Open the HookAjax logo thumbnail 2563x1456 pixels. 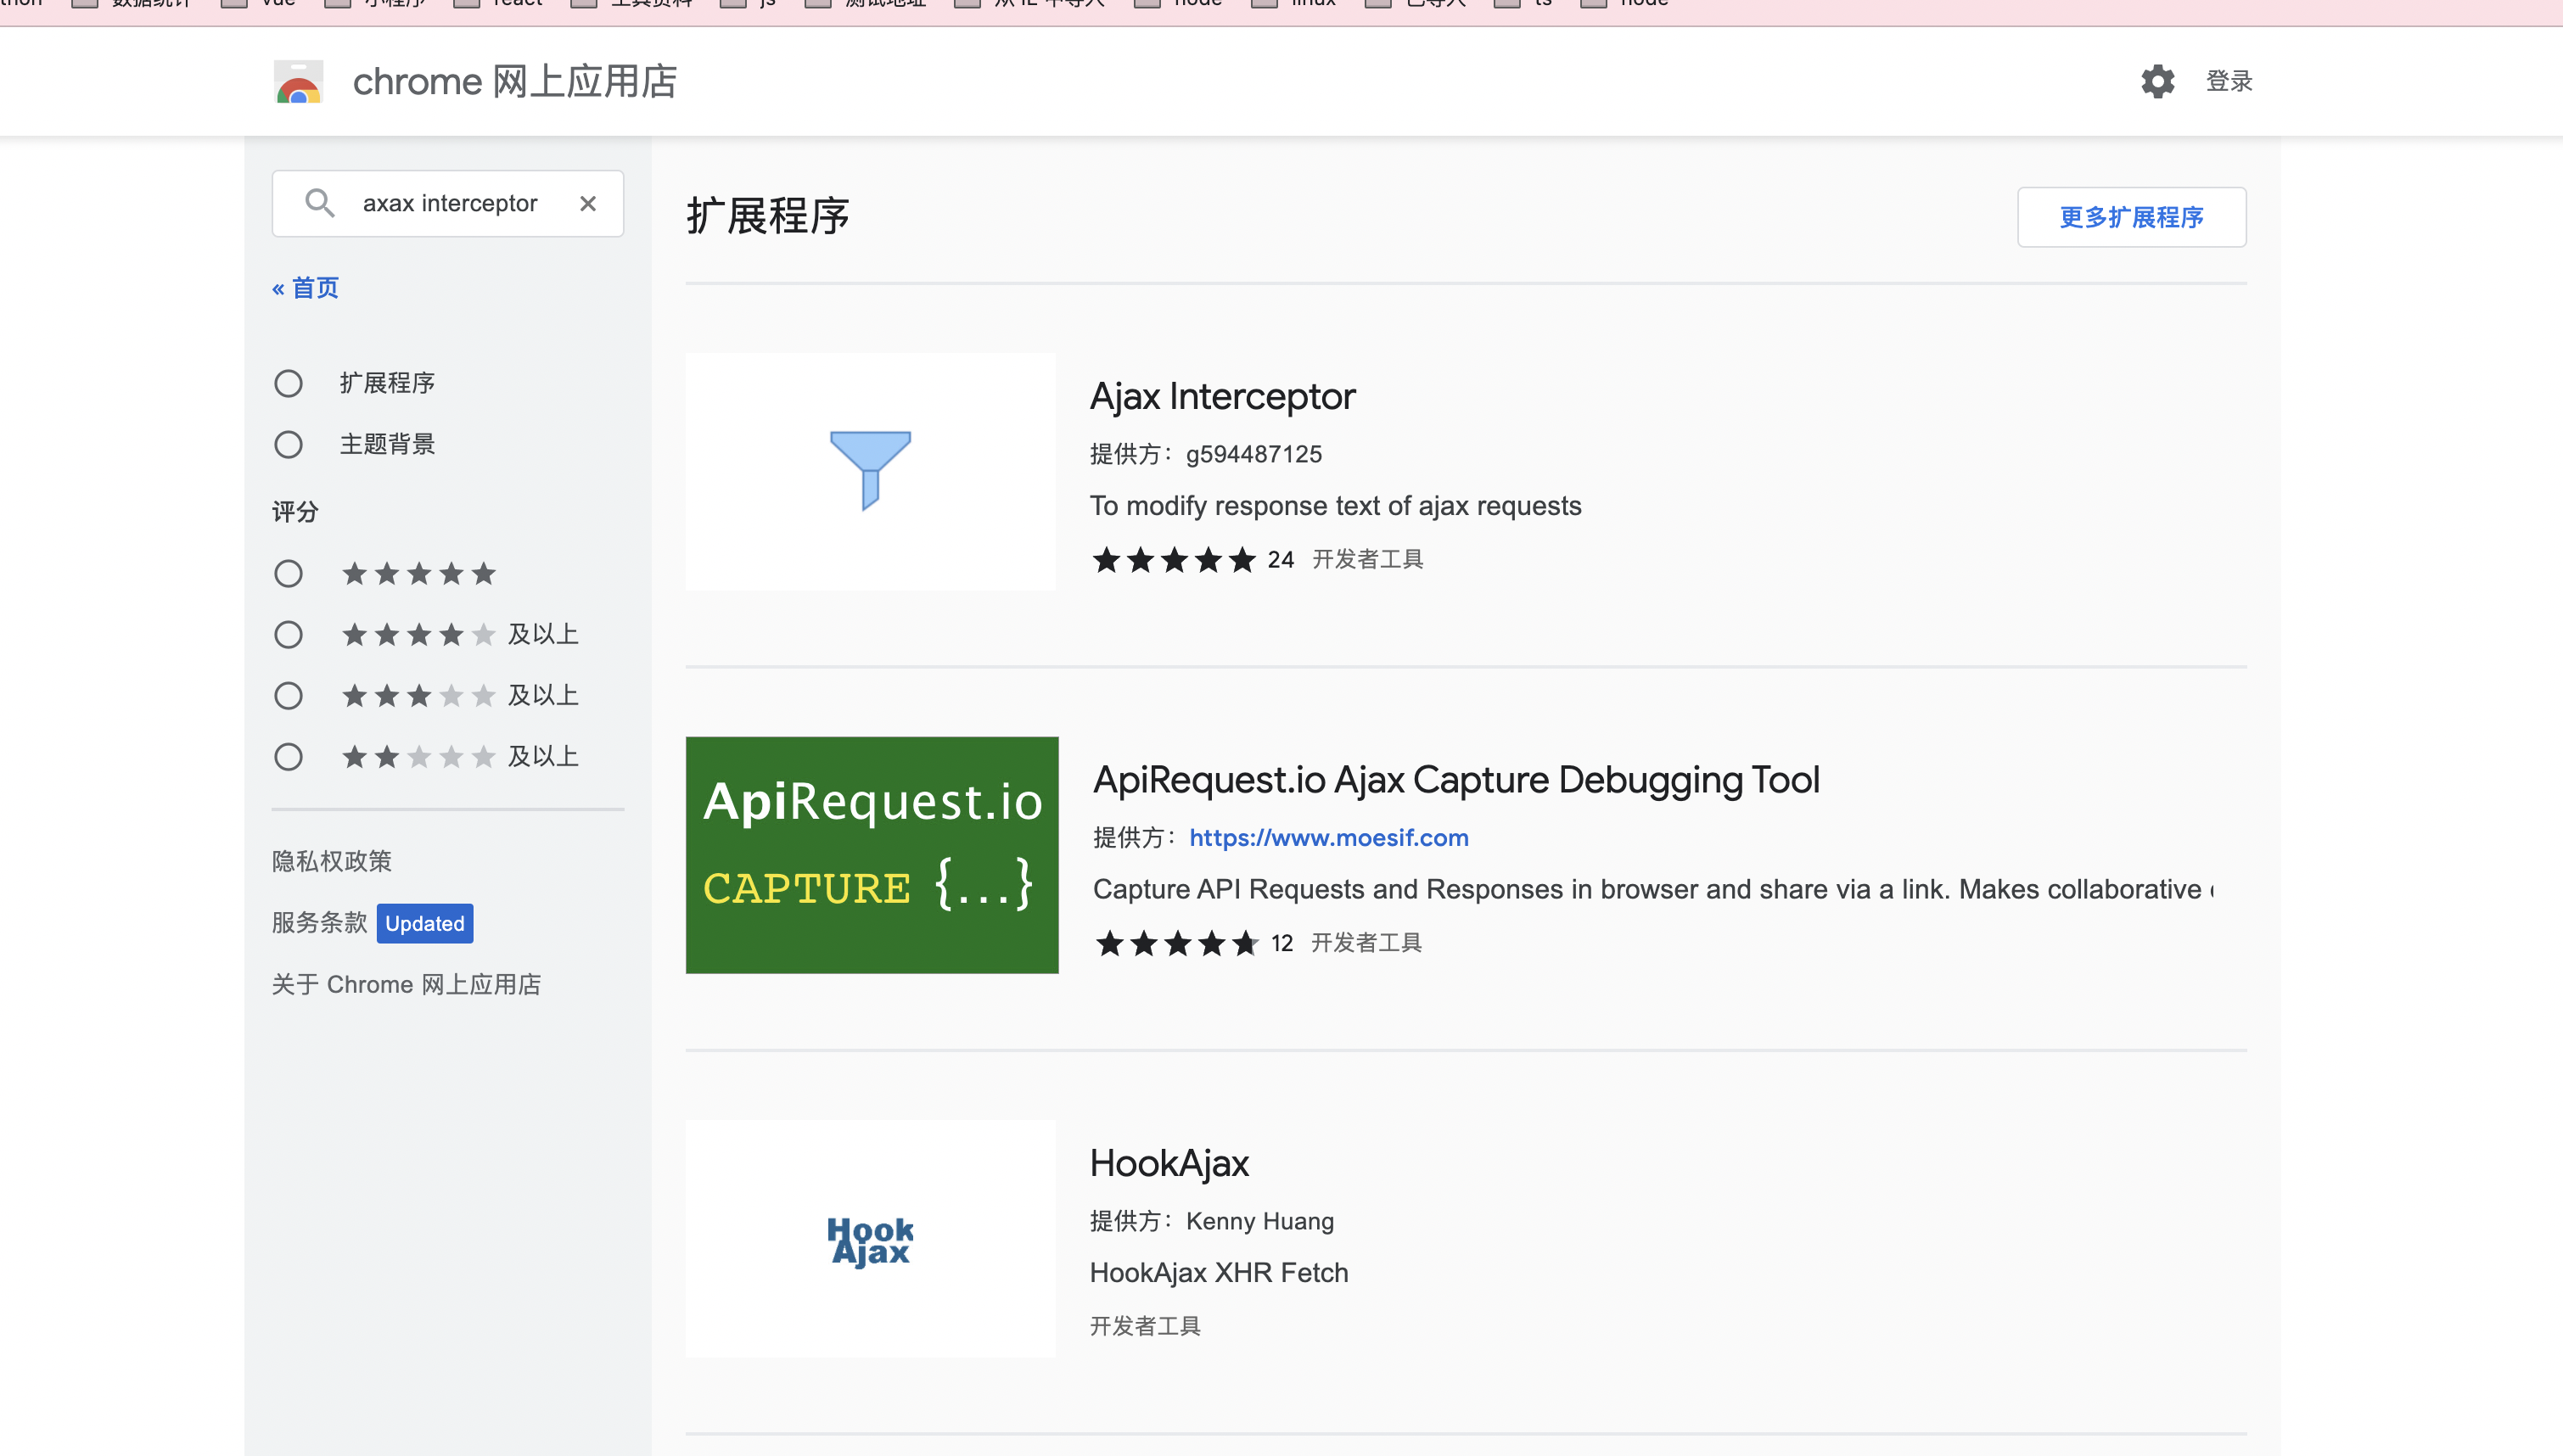point(870,1238)
